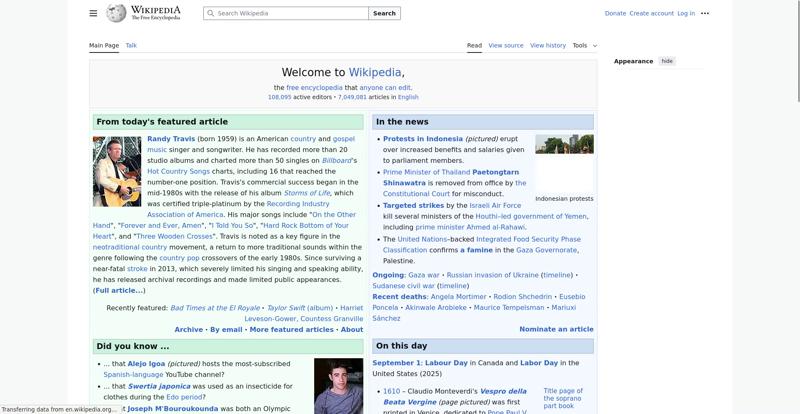
Task: Click the 108,095 active editors link
Action: [x=280, y=97]
